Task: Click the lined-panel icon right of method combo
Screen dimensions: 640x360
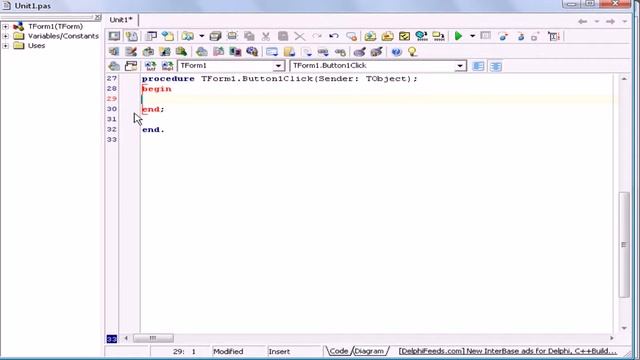Action: click(x=478, y=66)
